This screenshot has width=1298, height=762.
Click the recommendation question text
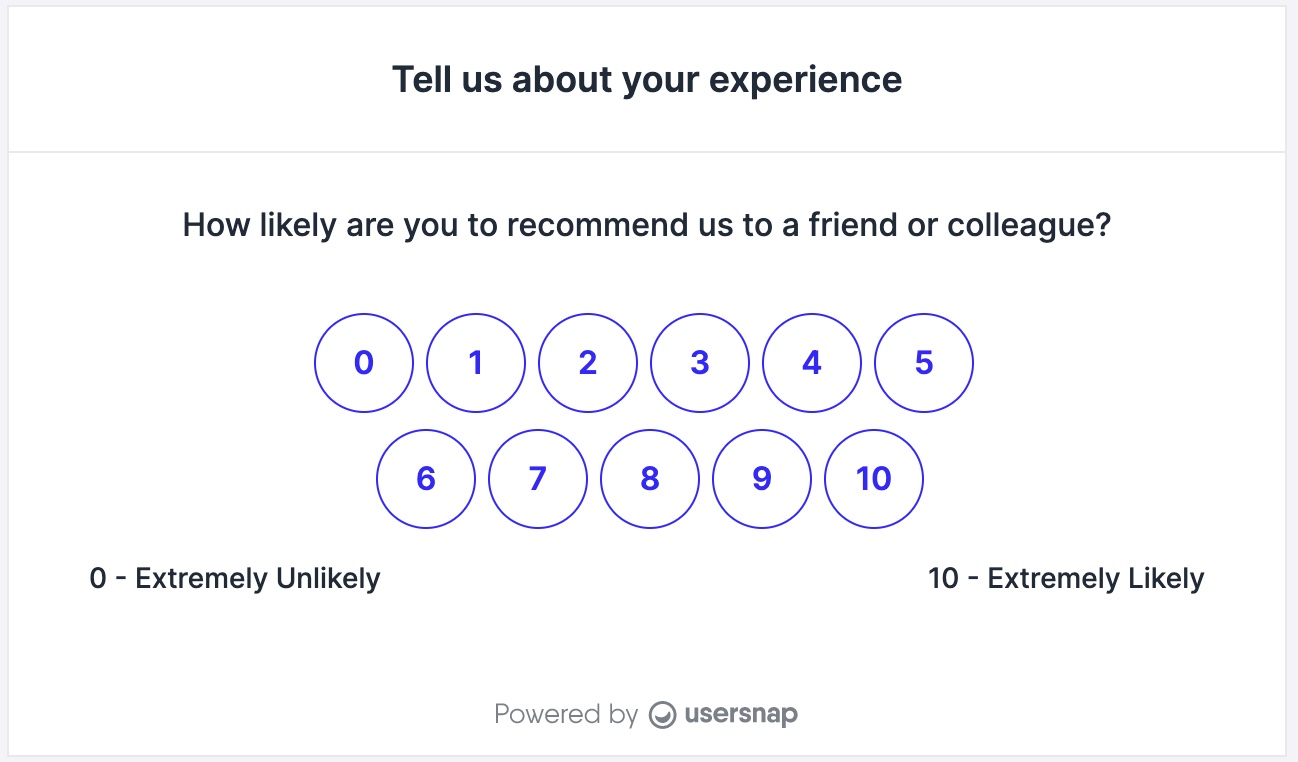click(x=648, y=225)
